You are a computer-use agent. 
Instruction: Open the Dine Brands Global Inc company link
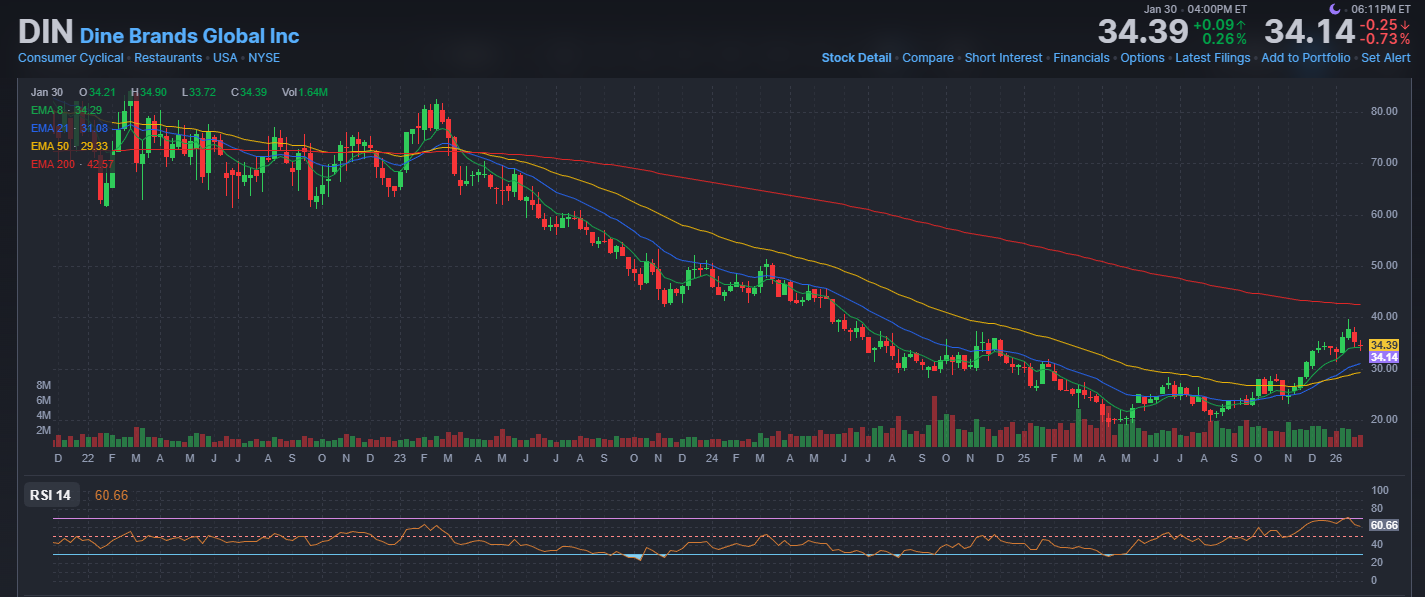189,35
